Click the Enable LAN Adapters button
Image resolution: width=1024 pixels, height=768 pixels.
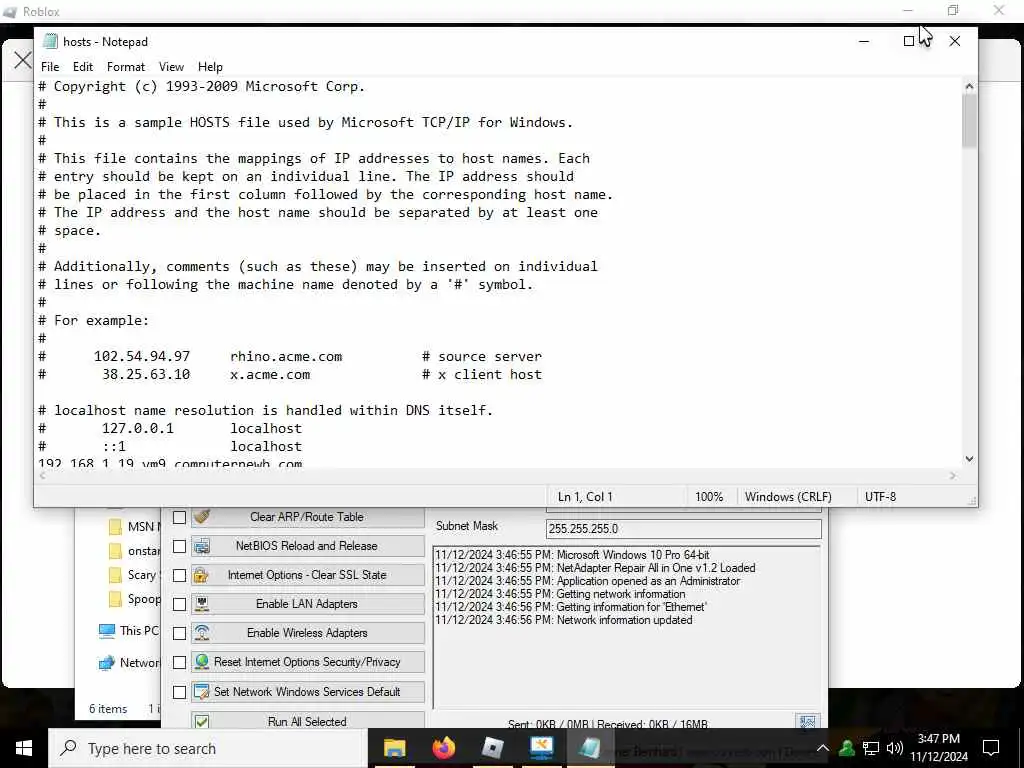308,604
